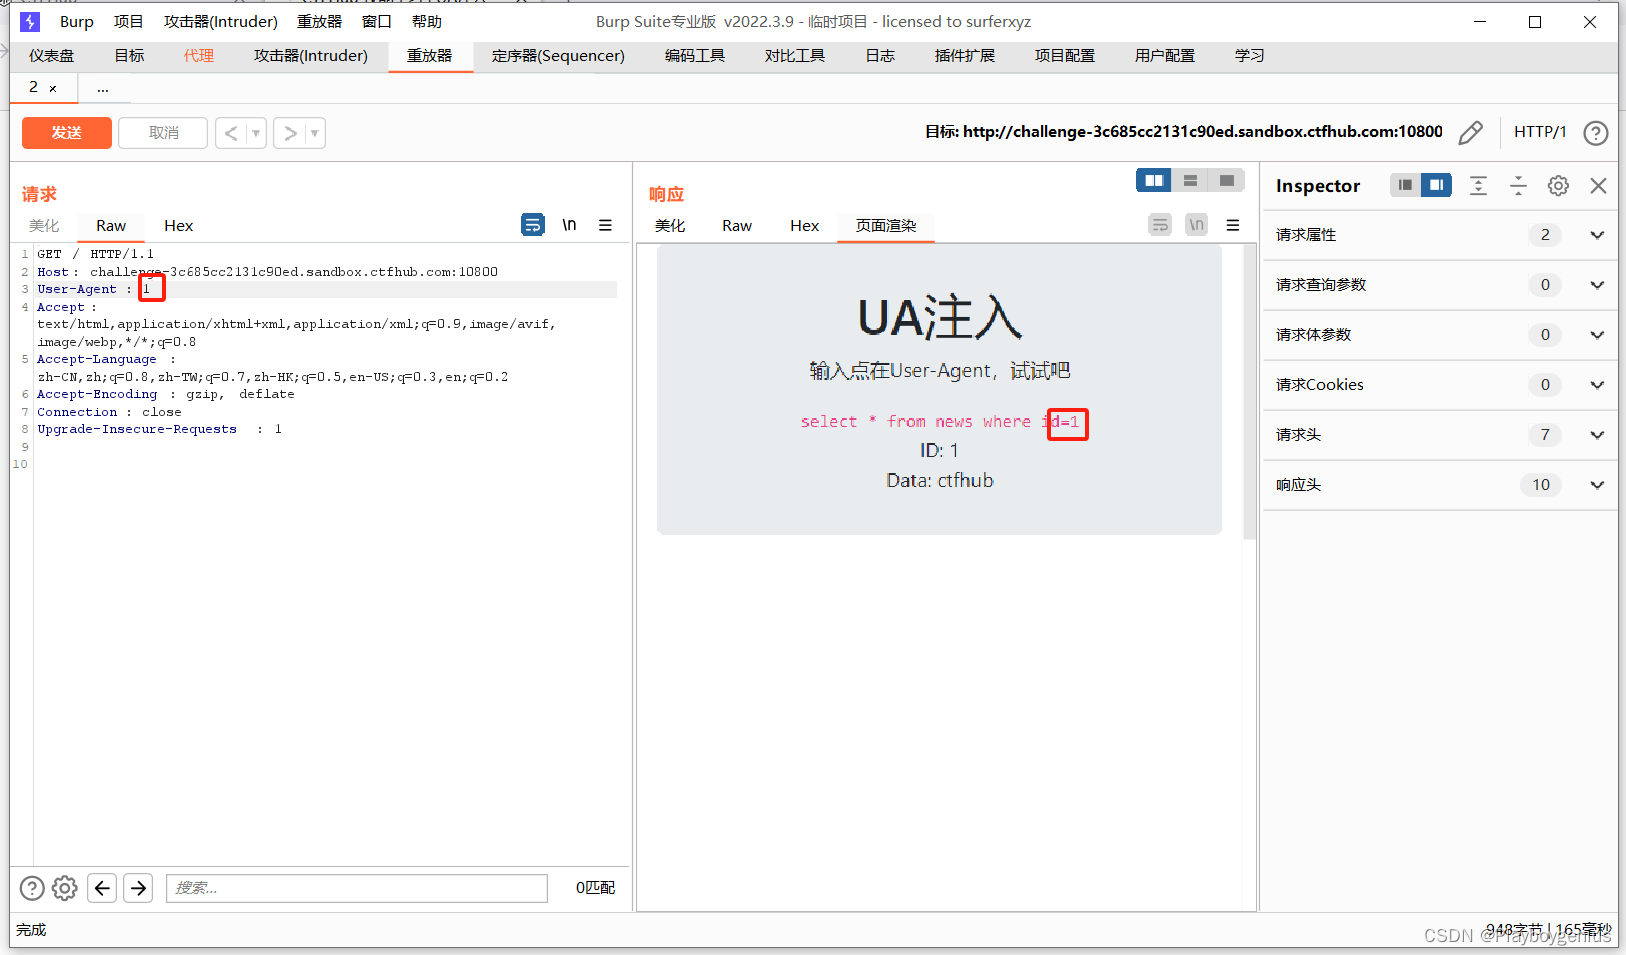Viewport: 1626px width, 955px height.
Task: Close the Inspector panel
Action: tap(1598, 185)
